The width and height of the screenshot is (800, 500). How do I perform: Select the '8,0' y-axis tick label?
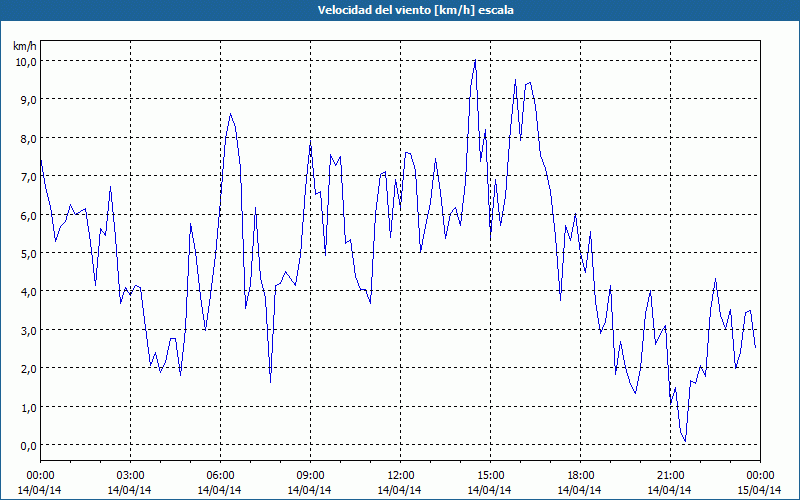pos(29,138)
